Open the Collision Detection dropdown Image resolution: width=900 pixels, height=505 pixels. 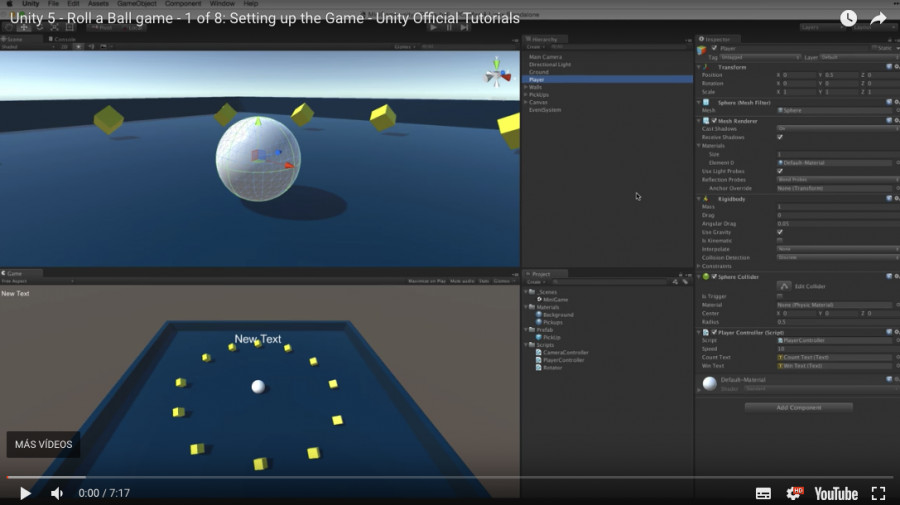click(x=838, y=258)
